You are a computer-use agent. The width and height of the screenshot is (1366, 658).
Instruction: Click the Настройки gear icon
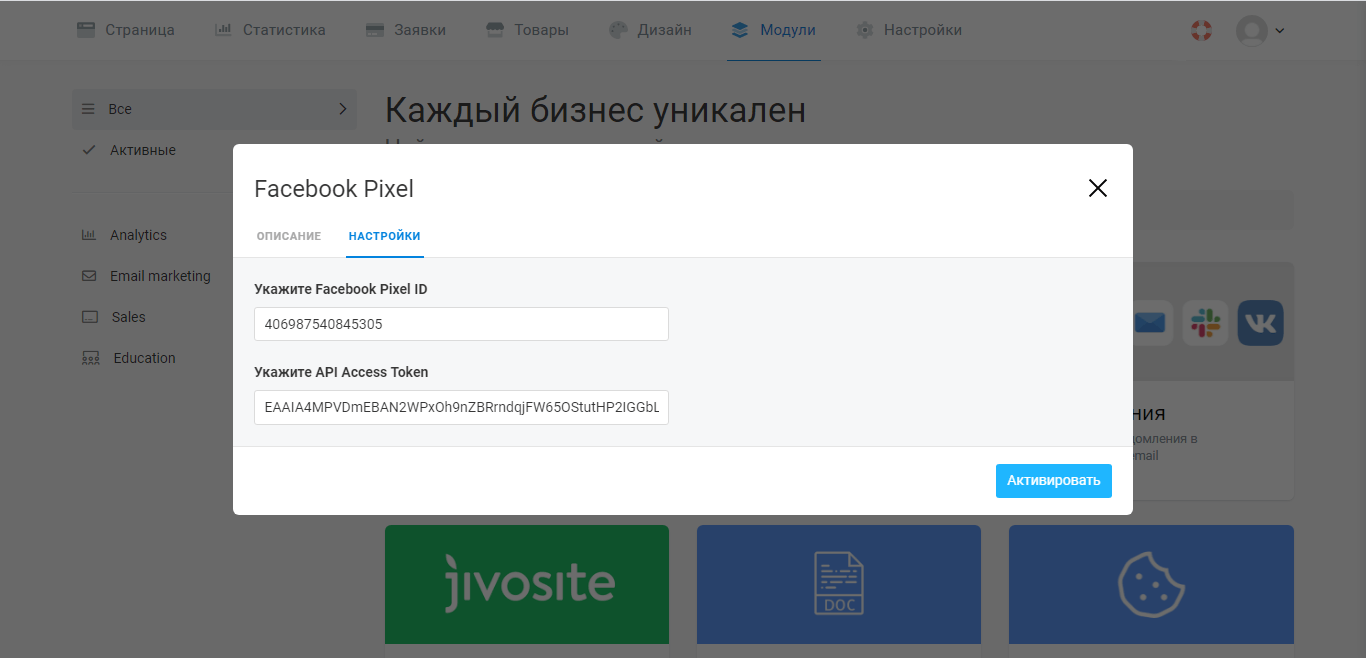[x=865, y=30]
